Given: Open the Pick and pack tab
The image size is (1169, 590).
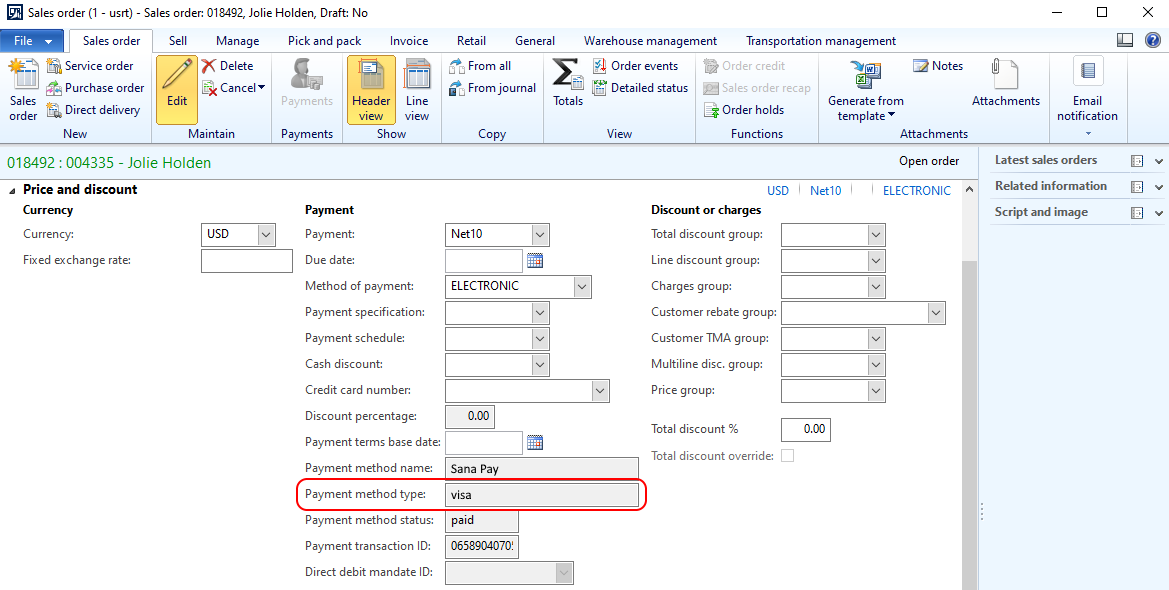Looking at the screenshot, I should coord(324,41).
